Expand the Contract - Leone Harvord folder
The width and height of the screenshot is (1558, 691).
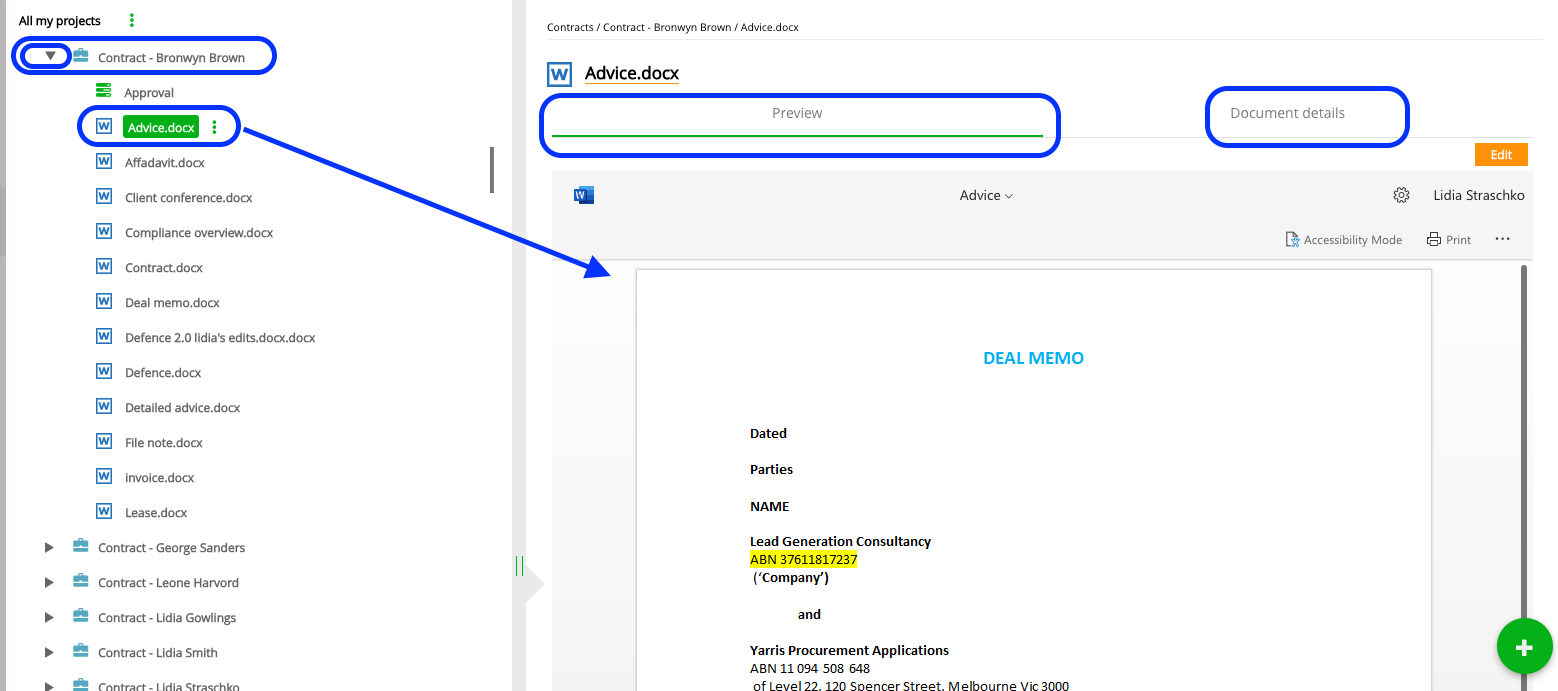coord(49,582)
